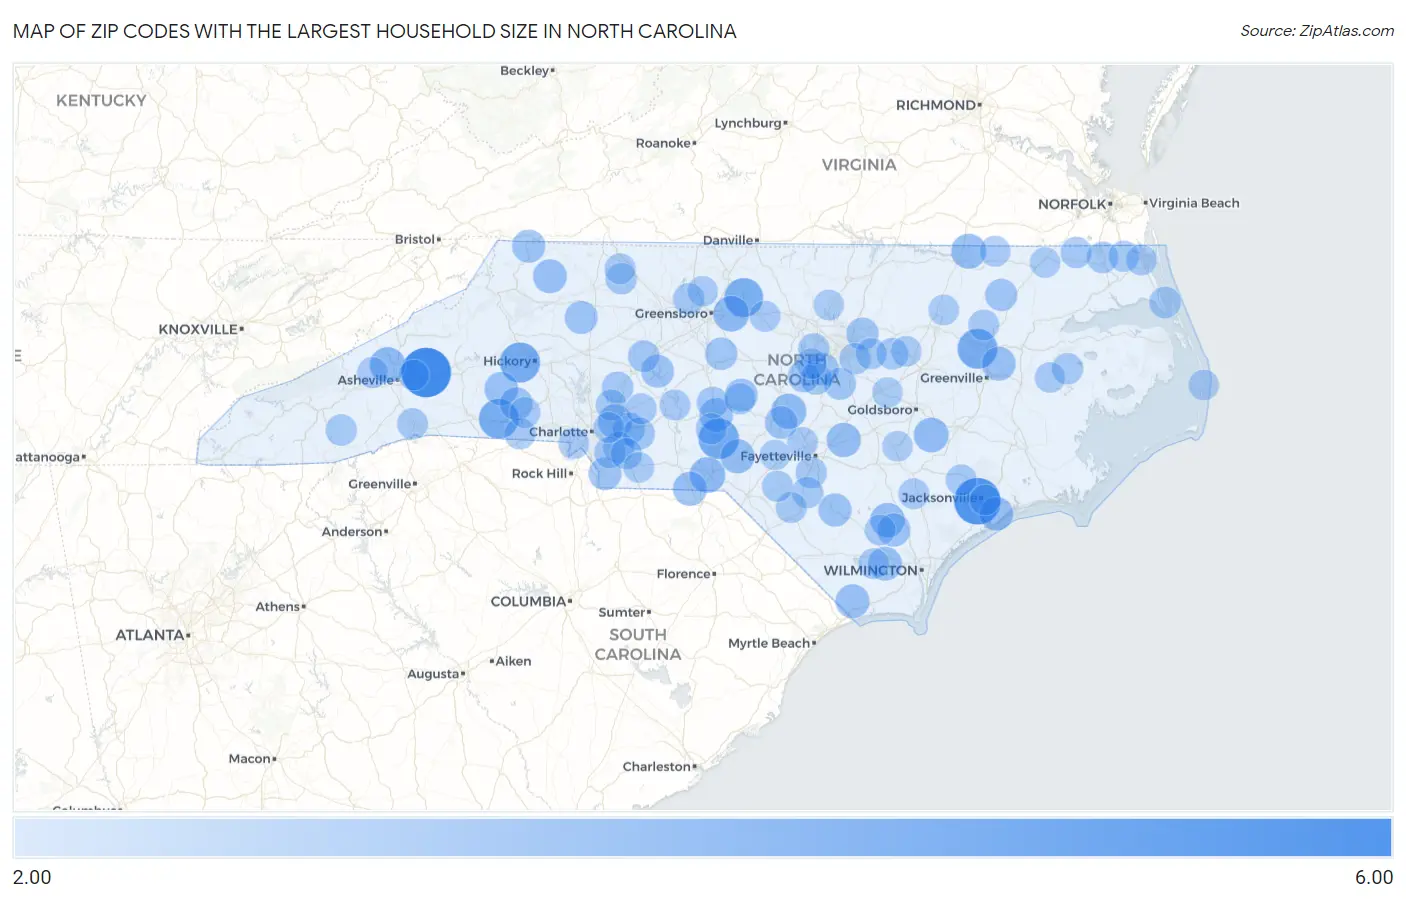This screenshot has width=1406, height=899.
Task: Click the Virginia Beach label
Action: coord(1194,203)
